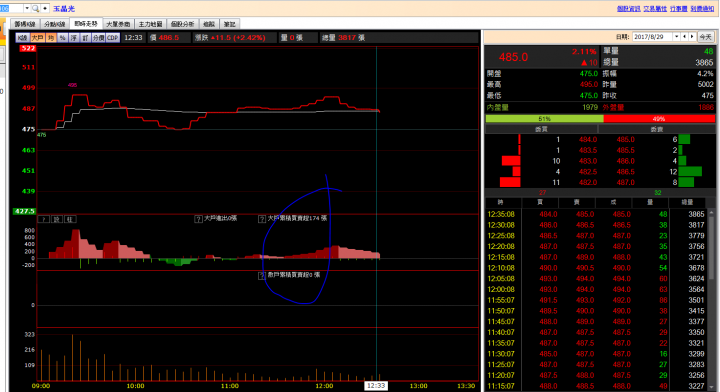Click the last link in the top-right link row

[702, 9]
